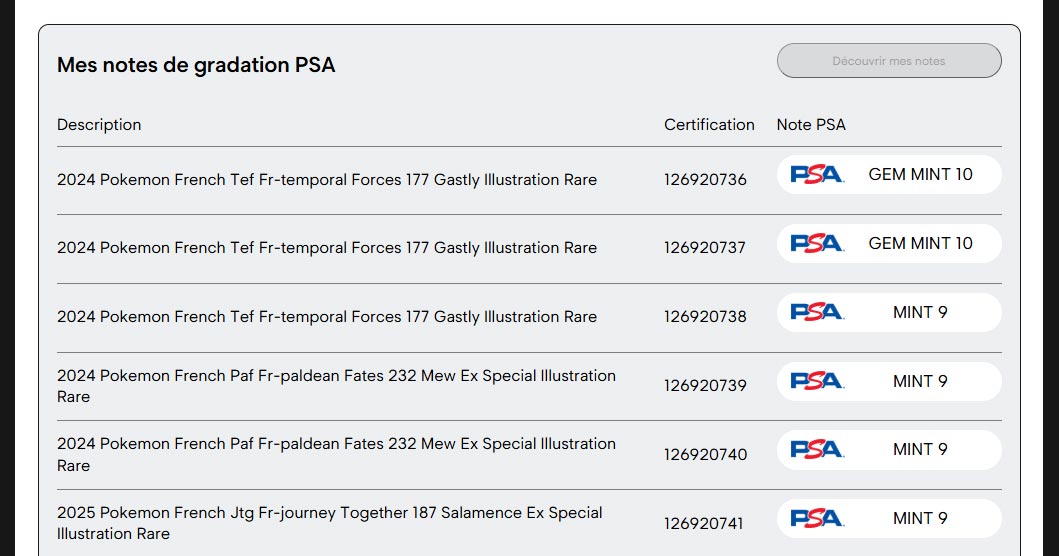Click the PSA logo next to 126920741
Screen dimensions: 1059x556
click(817, 518)
